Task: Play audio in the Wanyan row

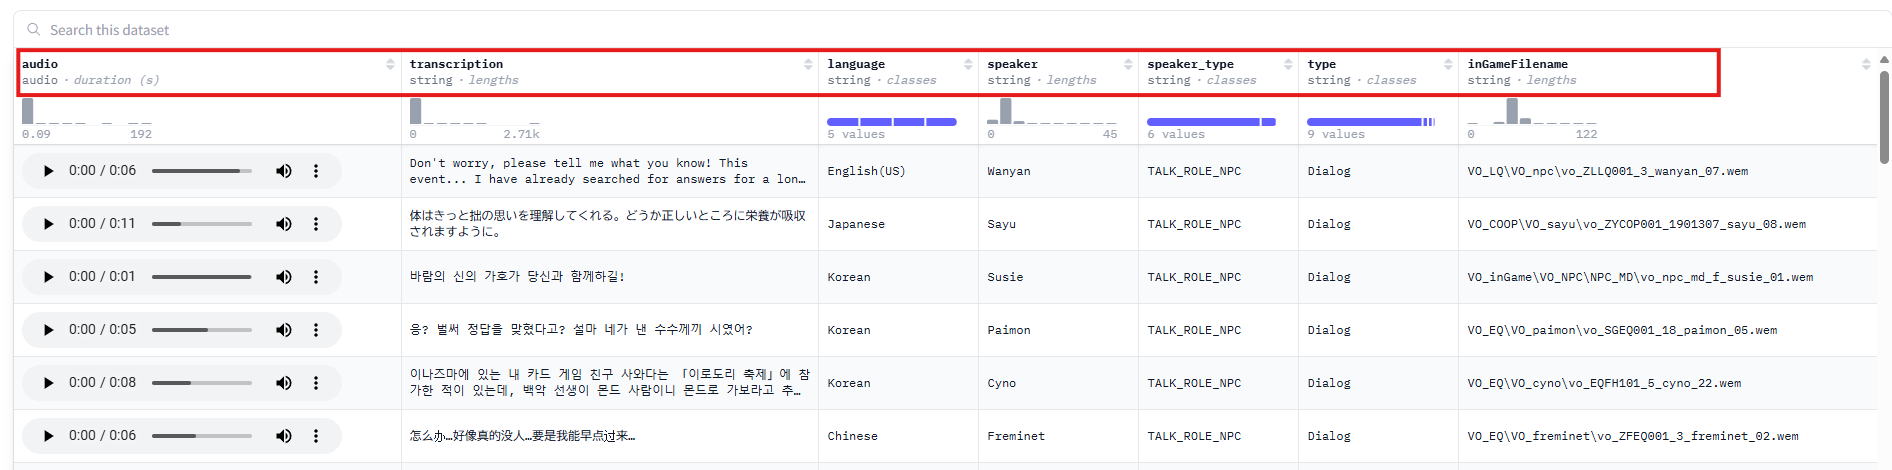Action: [x=48, y=171]
